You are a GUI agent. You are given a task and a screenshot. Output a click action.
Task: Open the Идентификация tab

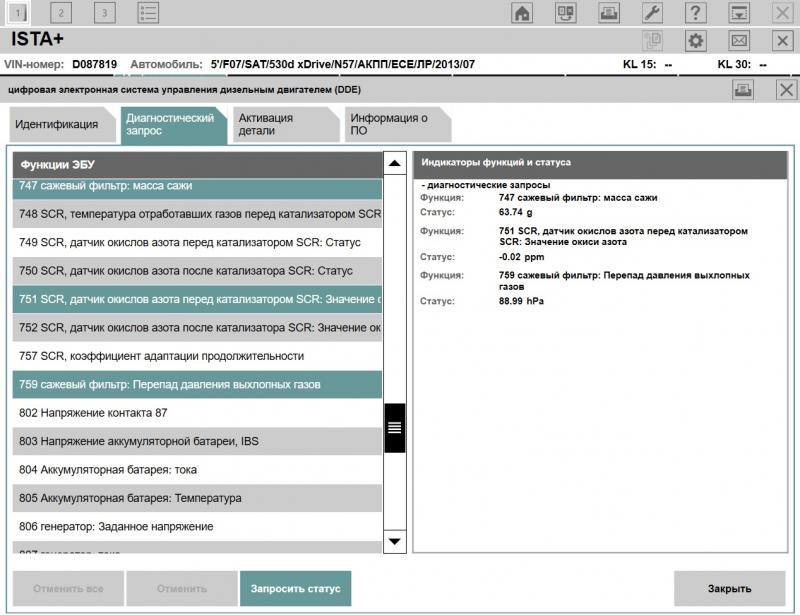pos(63,125)
